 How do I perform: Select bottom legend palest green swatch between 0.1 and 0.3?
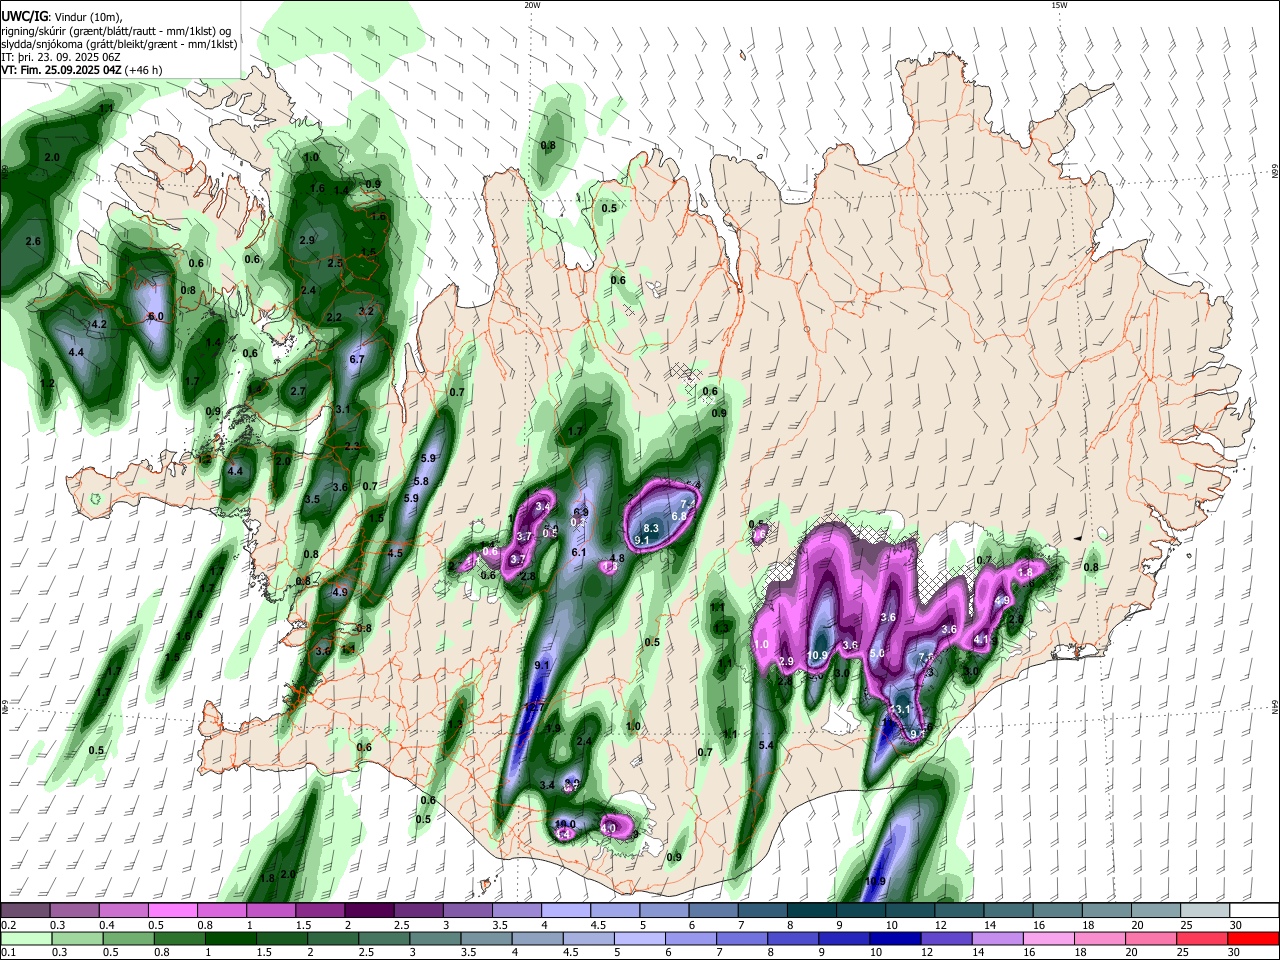point(26,938)
